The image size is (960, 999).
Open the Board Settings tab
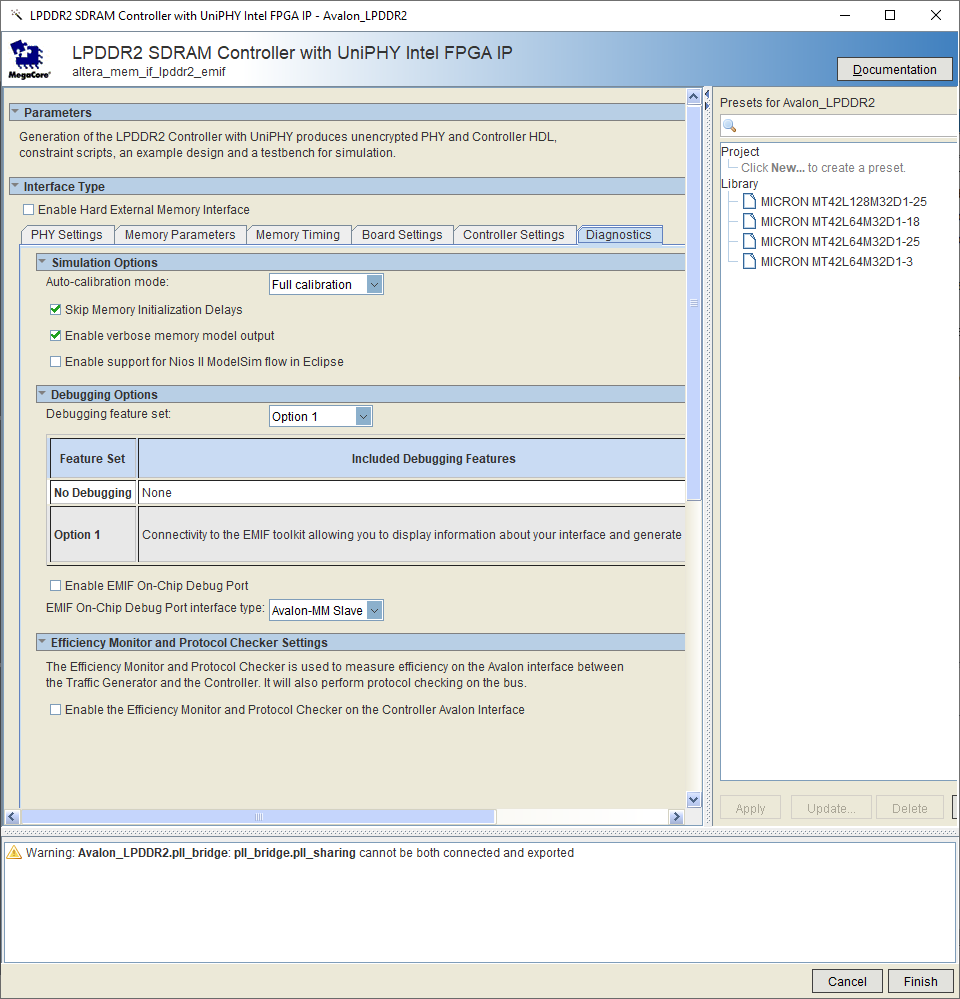coord(402,234)
